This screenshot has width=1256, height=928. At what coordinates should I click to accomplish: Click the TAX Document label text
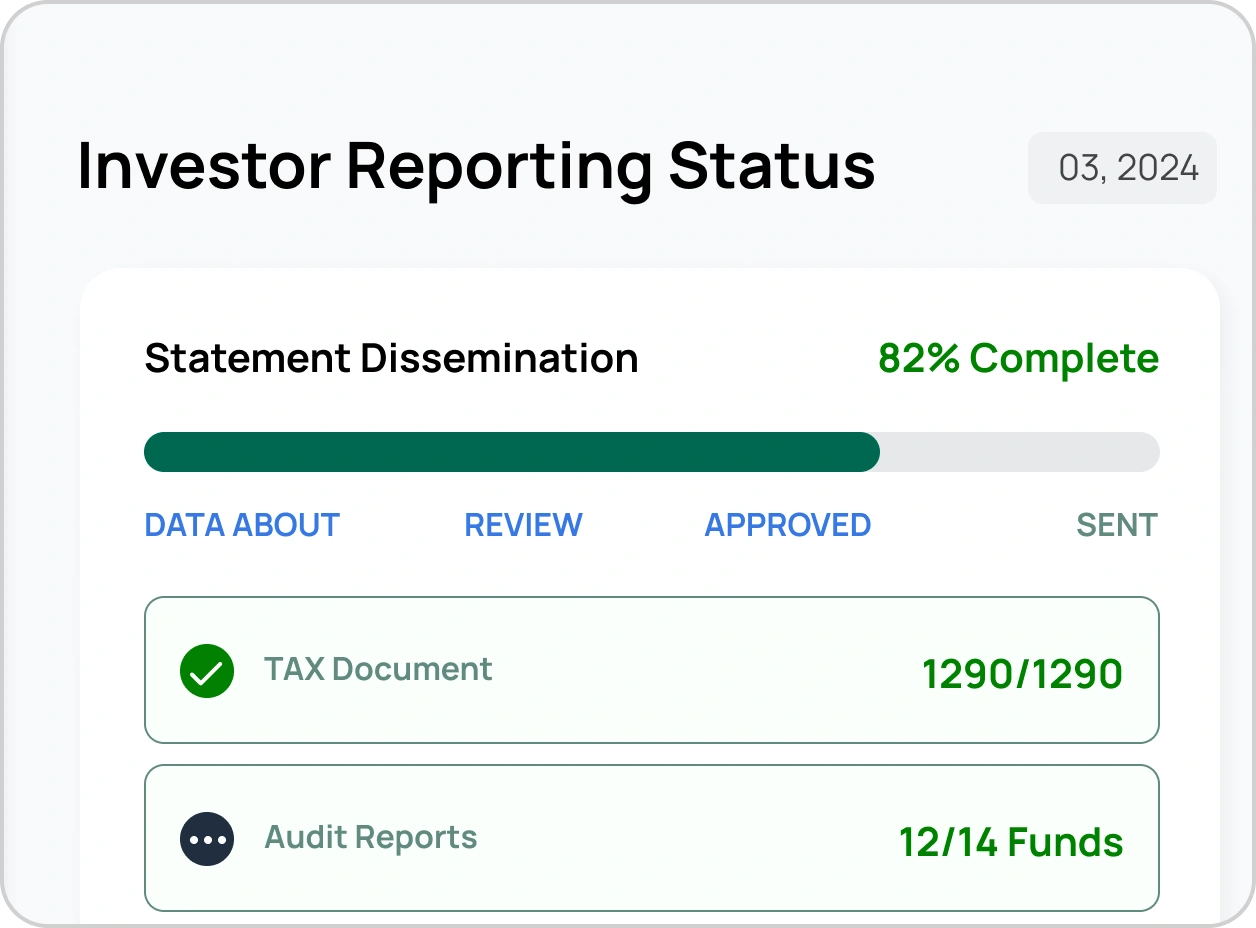point(378,669)
